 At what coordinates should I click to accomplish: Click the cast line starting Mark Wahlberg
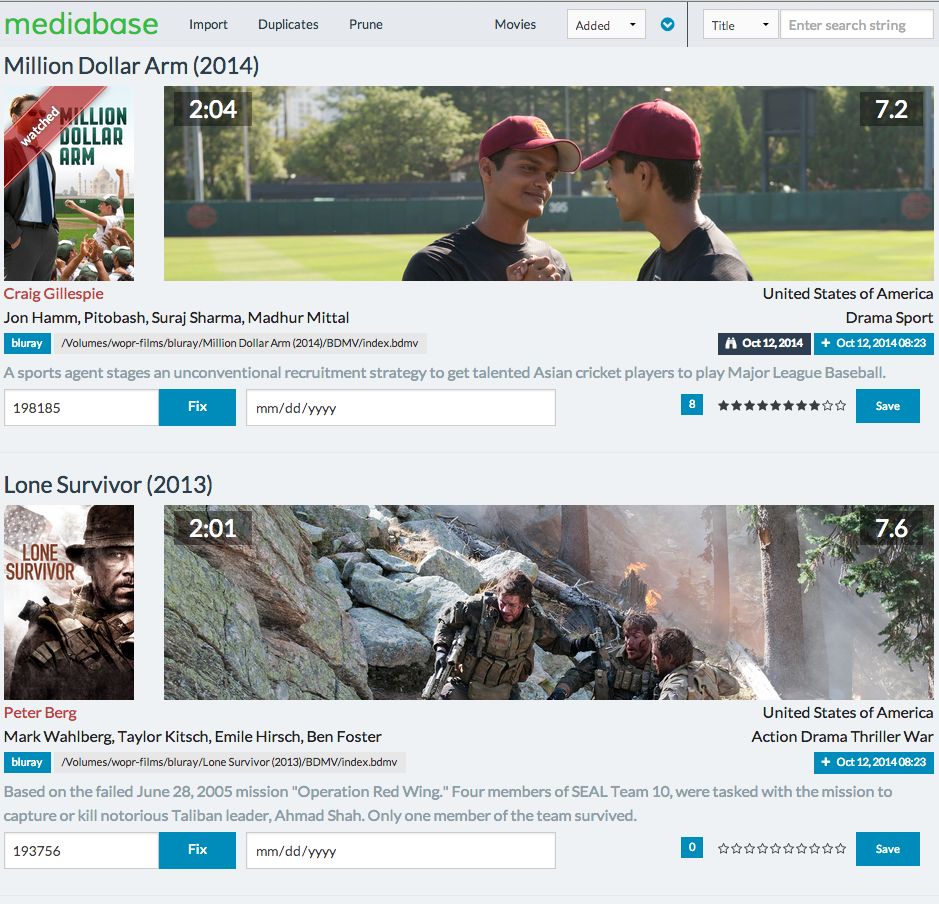click(192, 736)
